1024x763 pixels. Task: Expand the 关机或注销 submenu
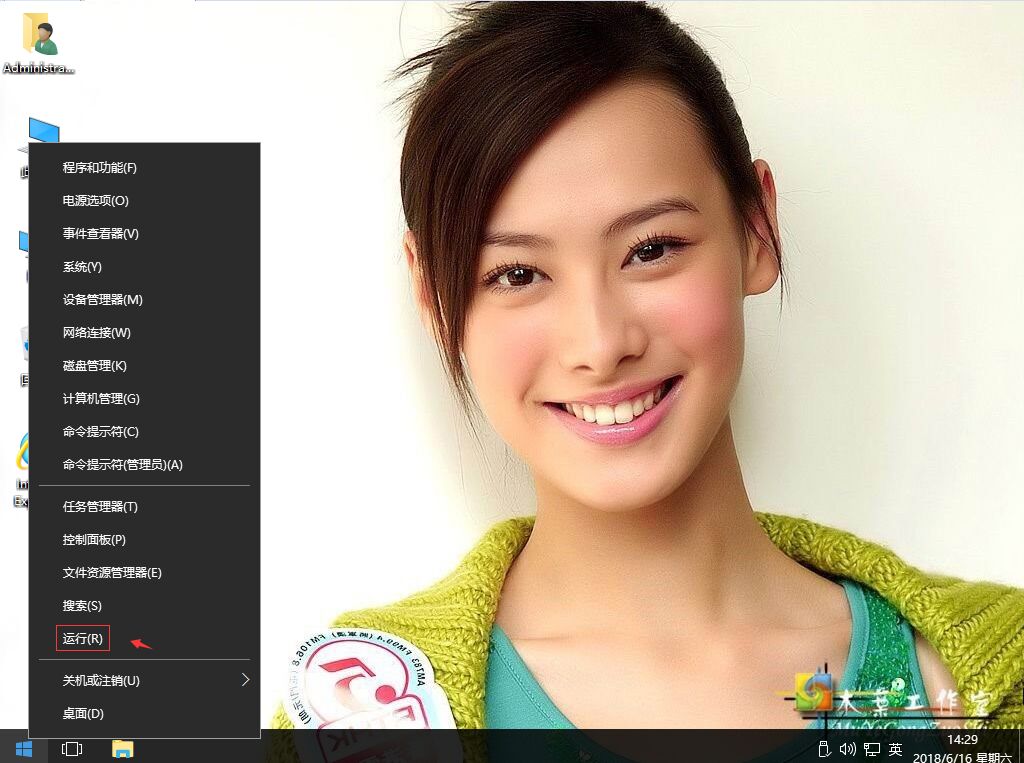coord(100,680)
